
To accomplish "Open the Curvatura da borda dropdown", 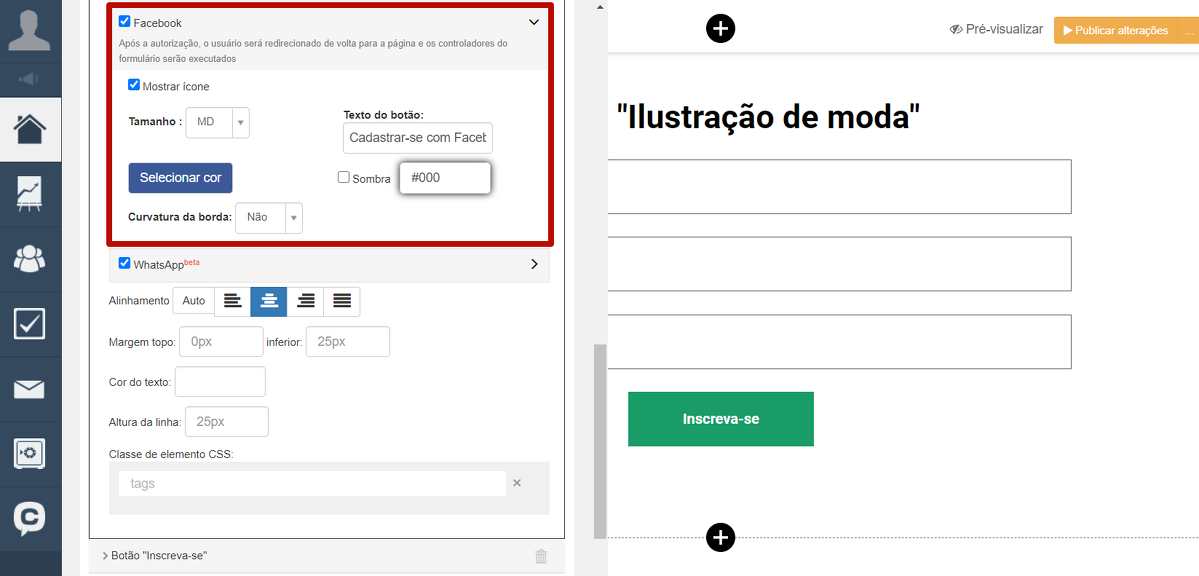I will (x=268, y=217).
